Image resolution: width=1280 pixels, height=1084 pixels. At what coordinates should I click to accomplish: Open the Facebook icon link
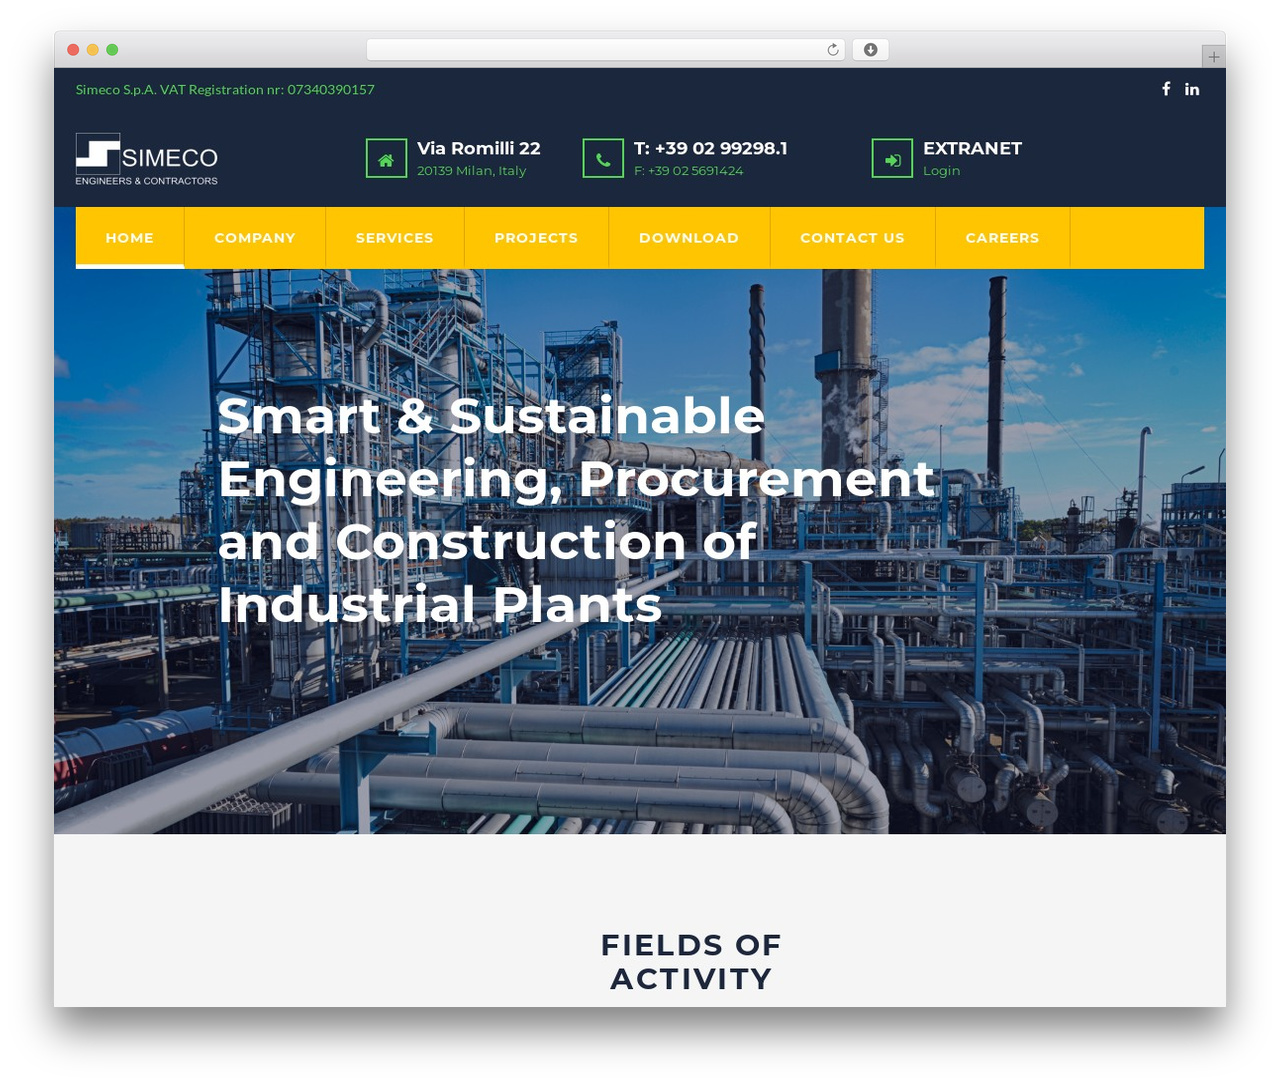tap(1166, 89)
